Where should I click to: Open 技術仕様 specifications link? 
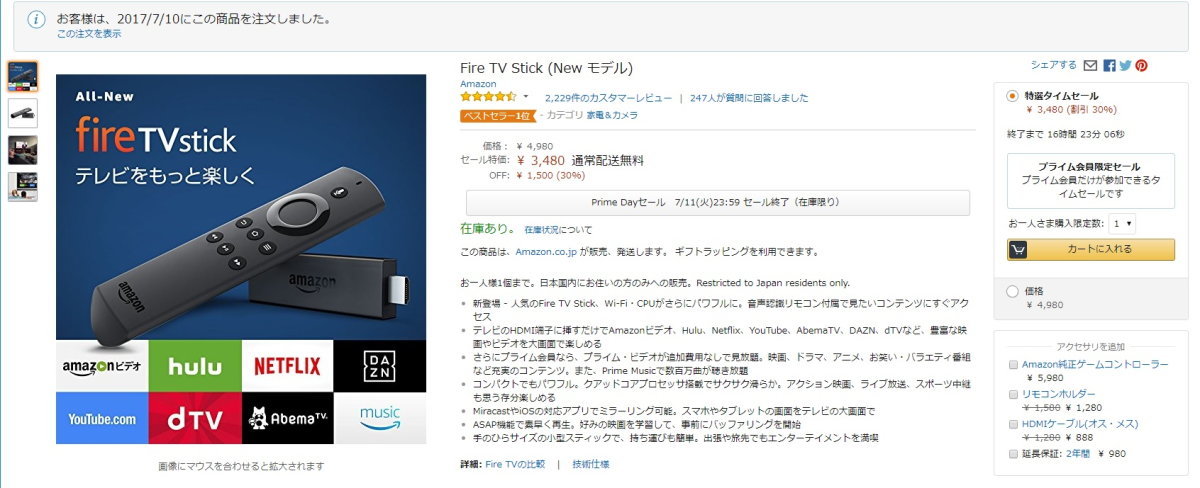coord(590,465)
